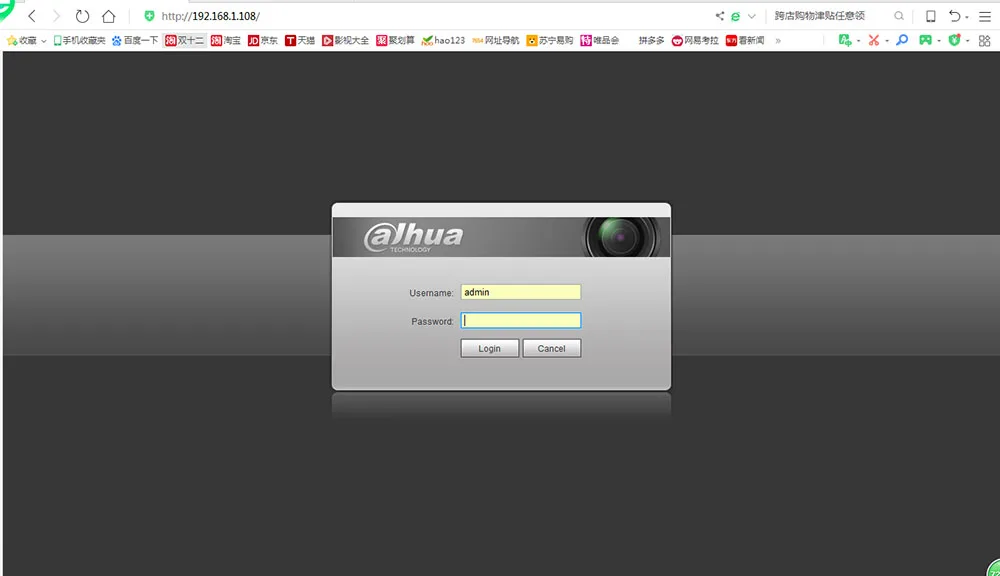The image size is (1000, 576).
Task: Click the green game controller icon
Action: (x=925, y=40)
